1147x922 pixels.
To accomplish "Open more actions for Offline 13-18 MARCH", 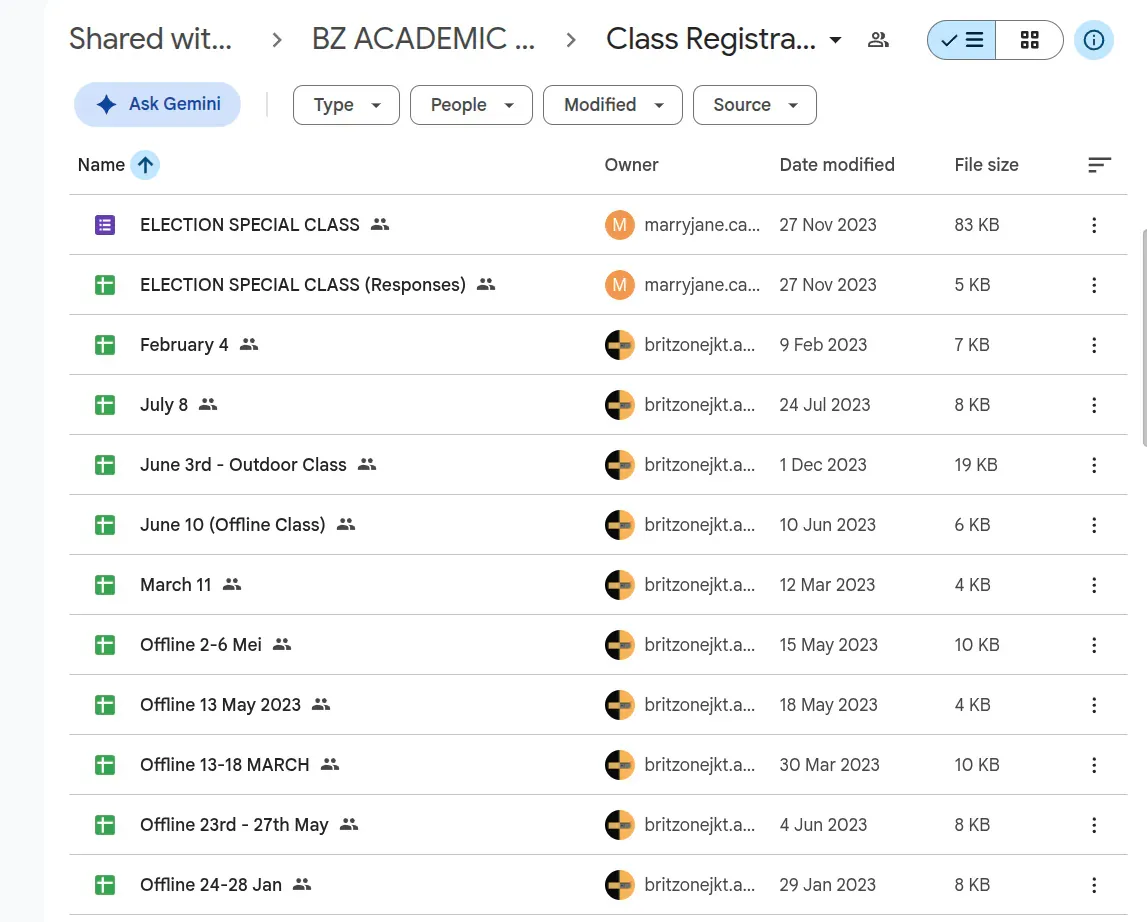I will (1094, 765).
